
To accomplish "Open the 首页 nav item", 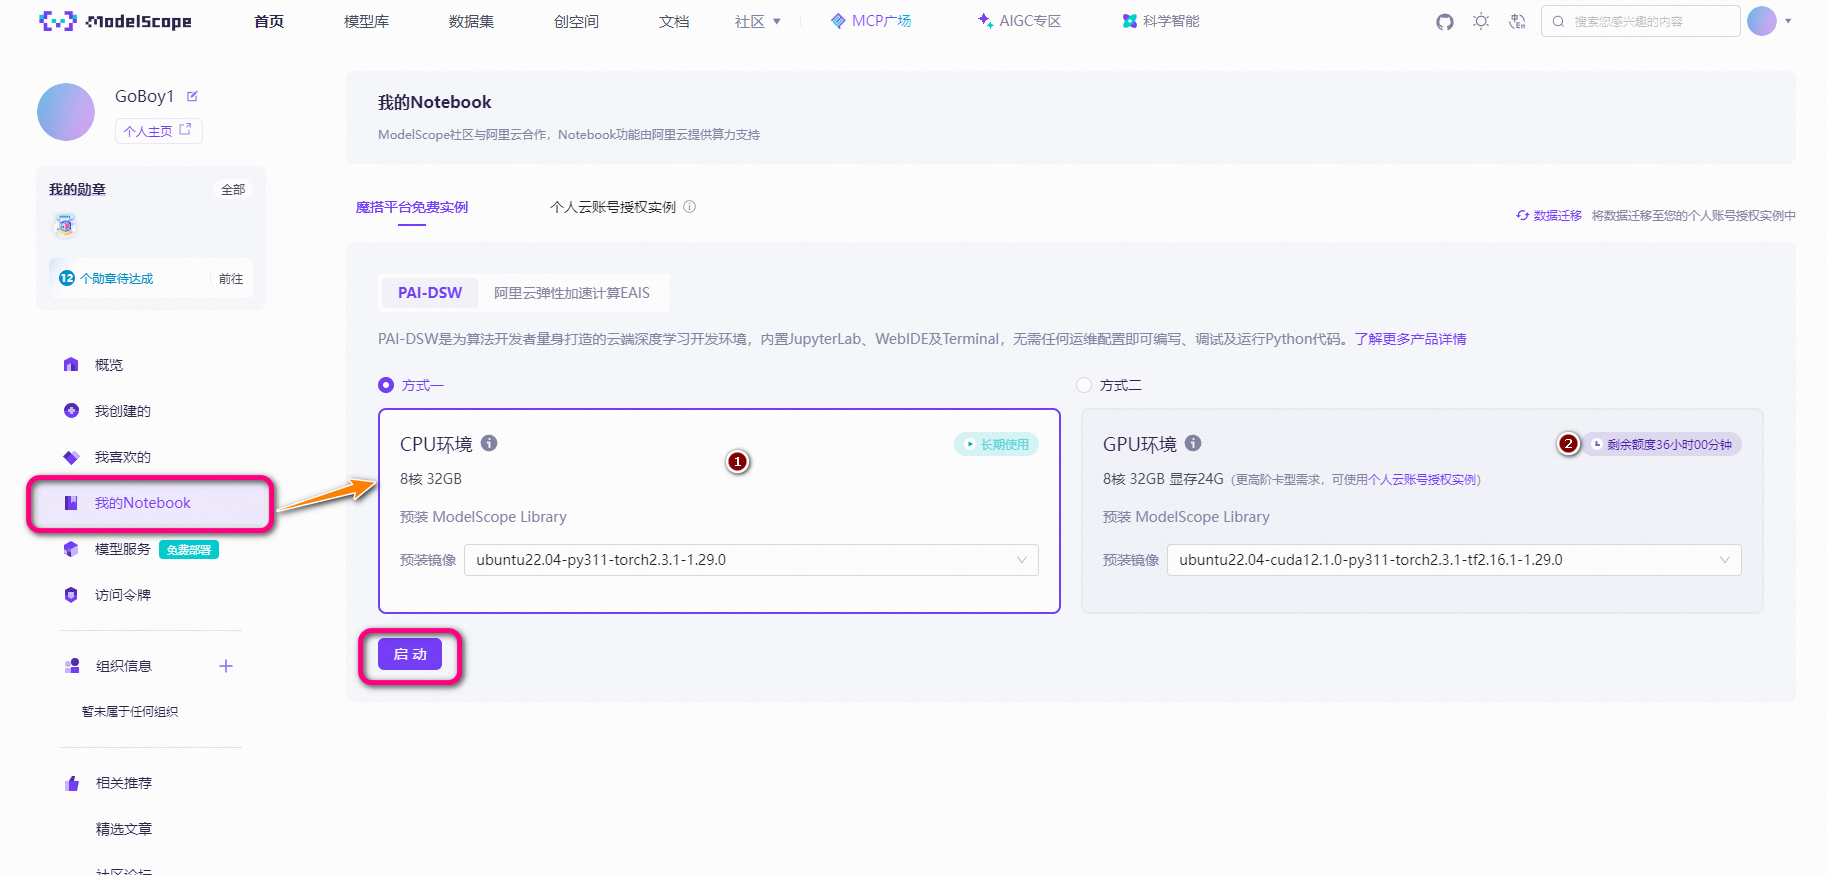I will (x=269, y=21).
